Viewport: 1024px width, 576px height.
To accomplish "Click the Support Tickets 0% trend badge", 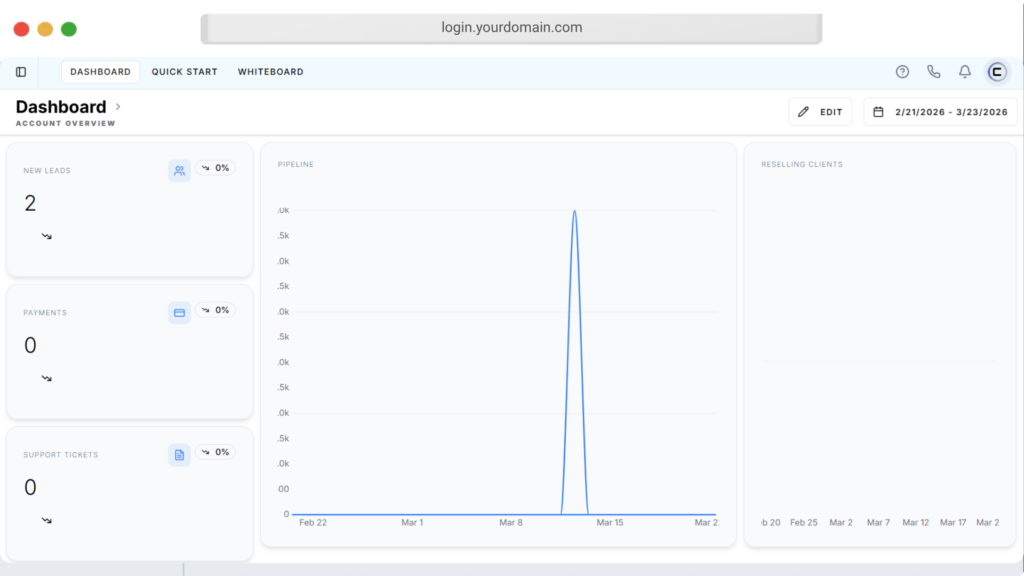I will pos(215,452).
